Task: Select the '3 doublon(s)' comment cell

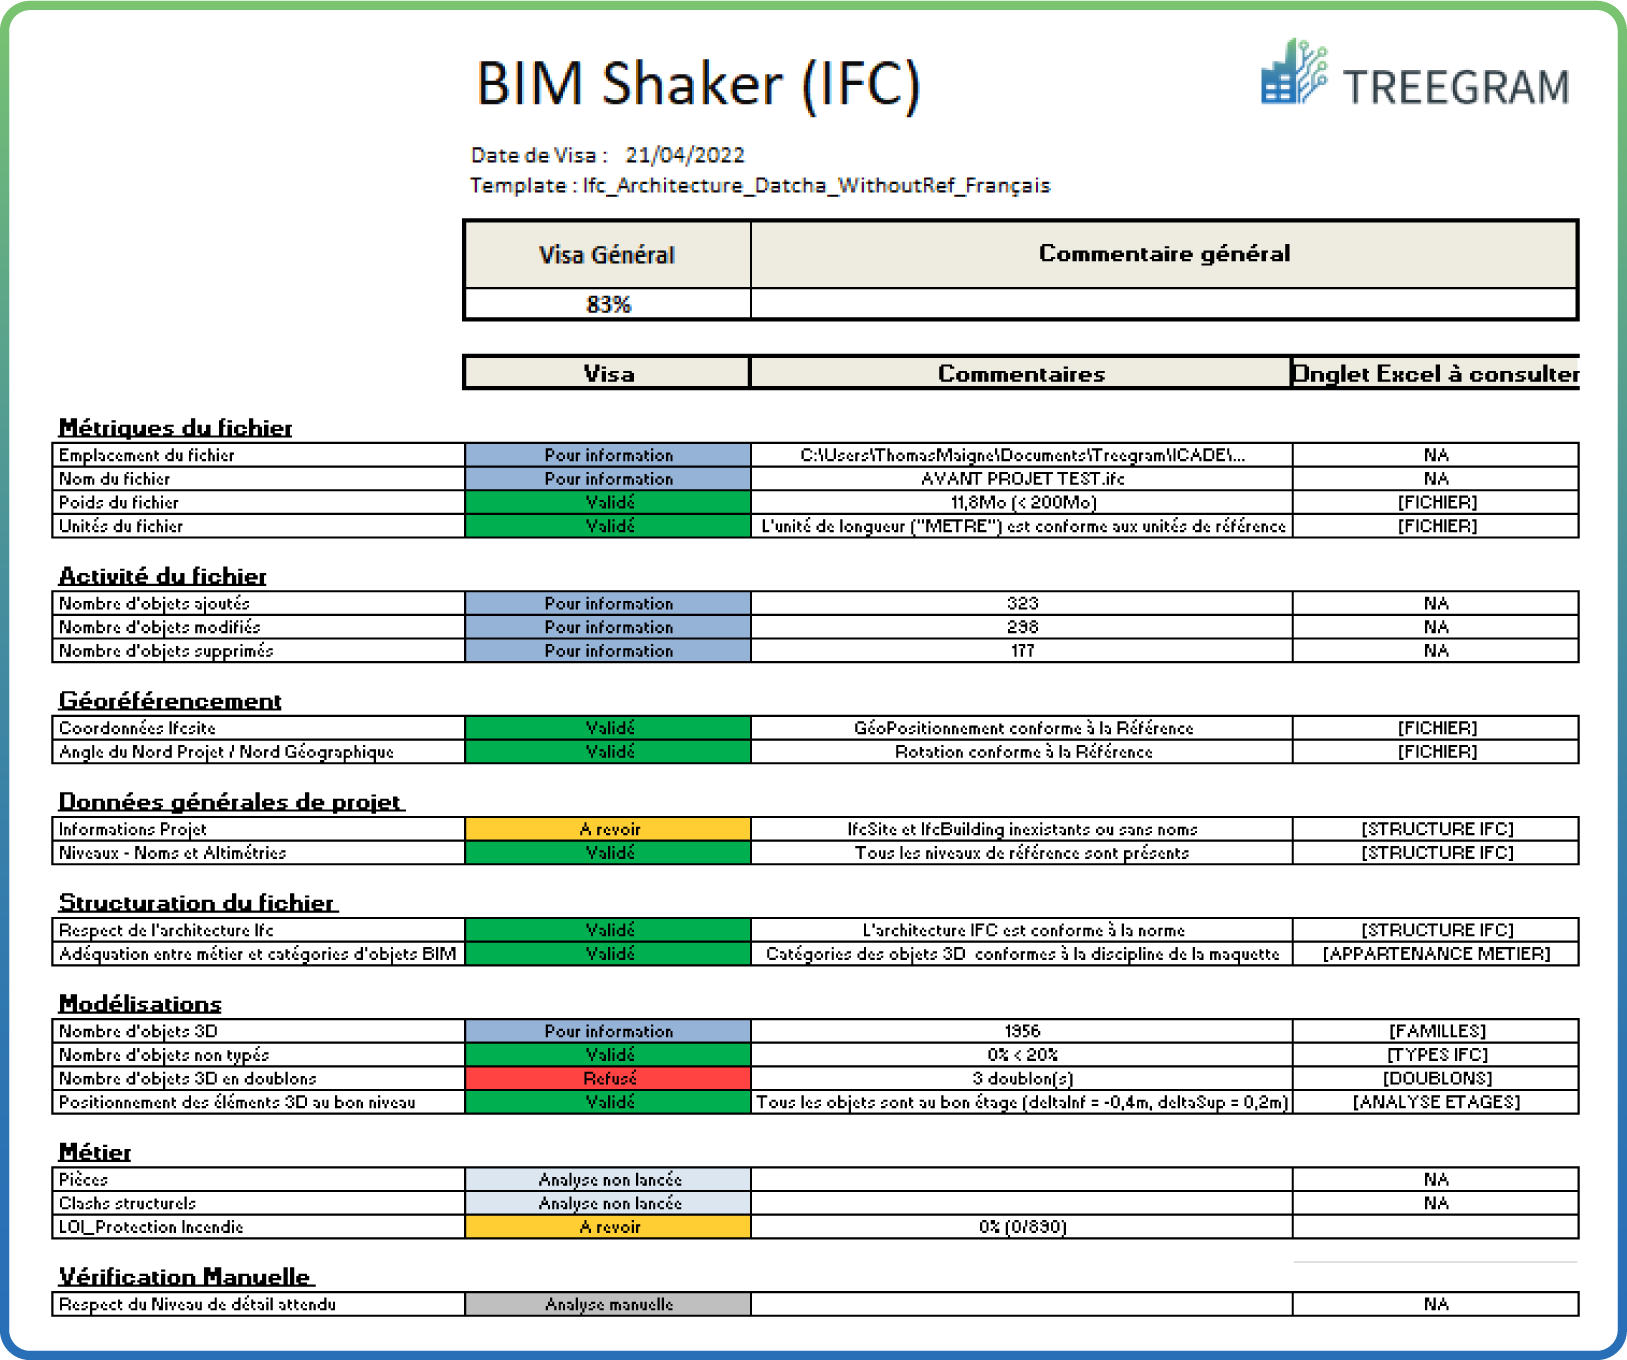Action: coord(1021,1078)
